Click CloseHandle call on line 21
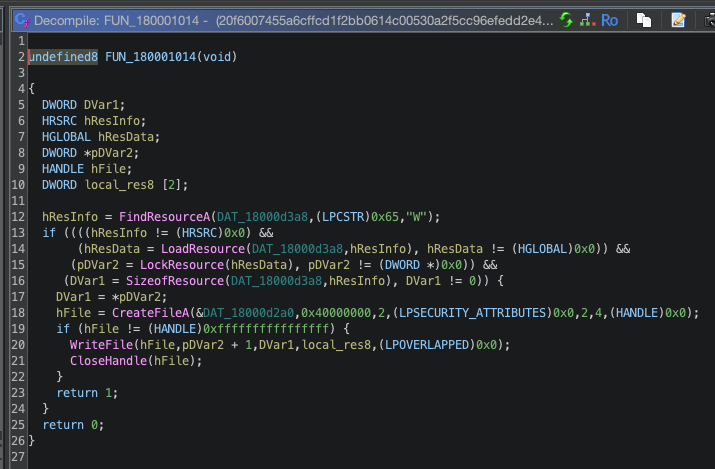This screenshot has width=715, height=469. point(108,361)
